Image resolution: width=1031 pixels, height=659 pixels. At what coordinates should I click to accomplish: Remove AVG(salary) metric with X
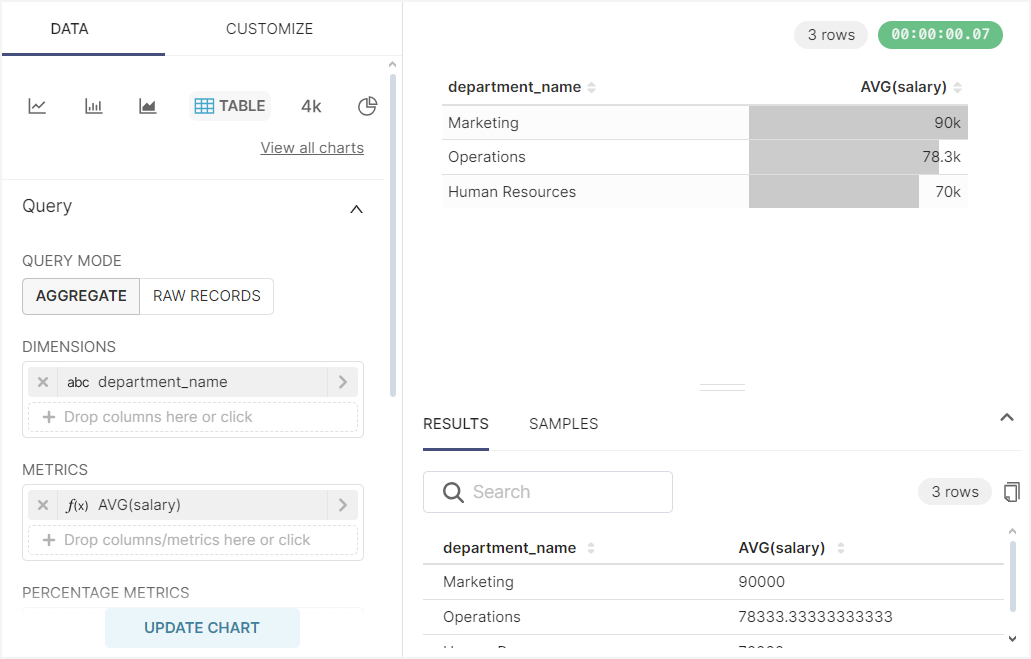click(x=43, y=505)
